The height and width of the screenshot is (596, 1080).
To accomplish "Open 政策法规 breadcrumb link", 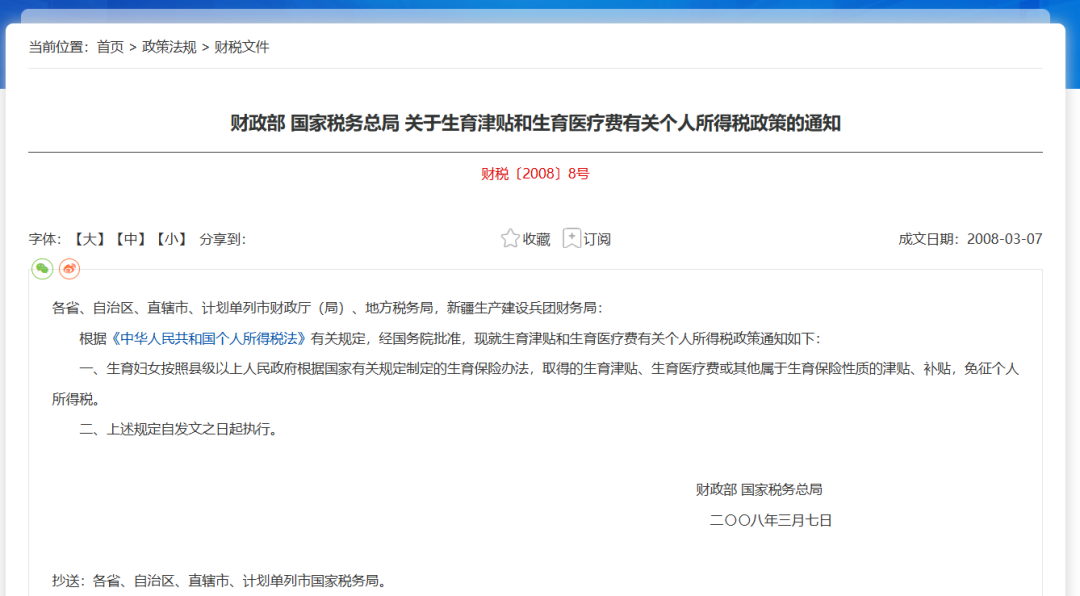I will tap(170, 47).
